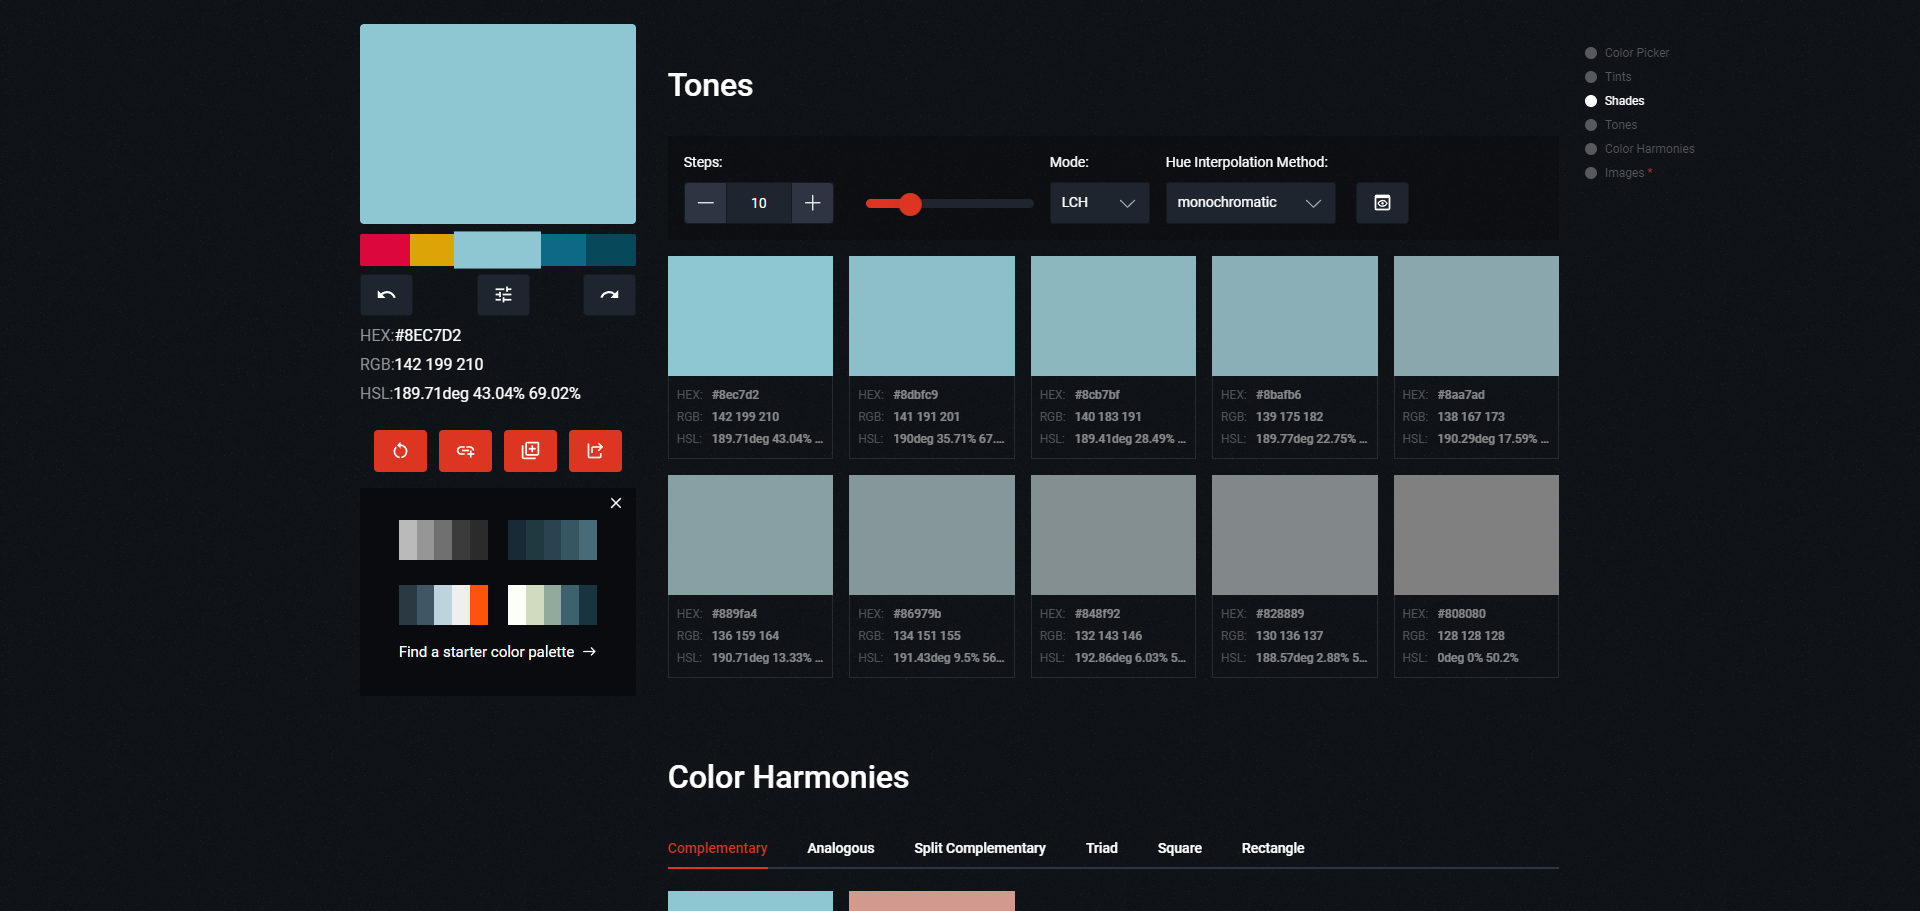Click RGB value 141 191 201

[926, 417]
